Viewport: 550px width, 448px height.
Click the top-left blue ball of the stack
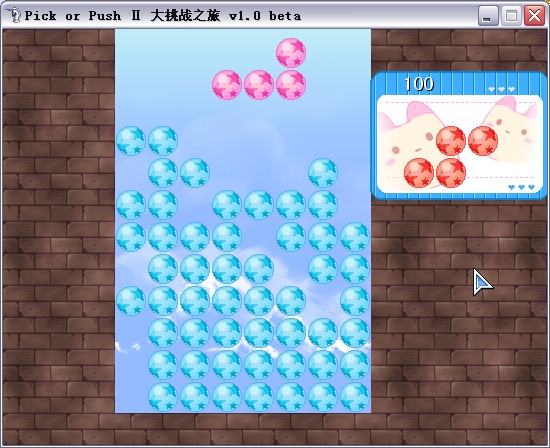[x=131, y=141]
